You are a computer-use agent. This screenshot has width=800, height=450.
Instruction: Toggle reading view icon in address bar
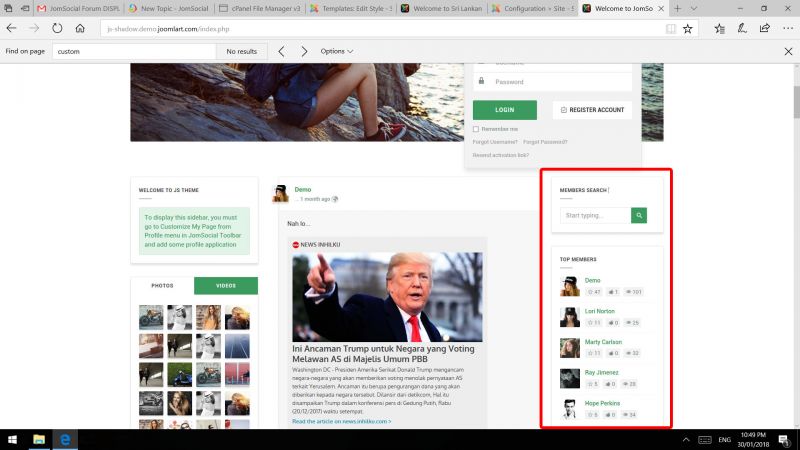[x=671, y=29]
